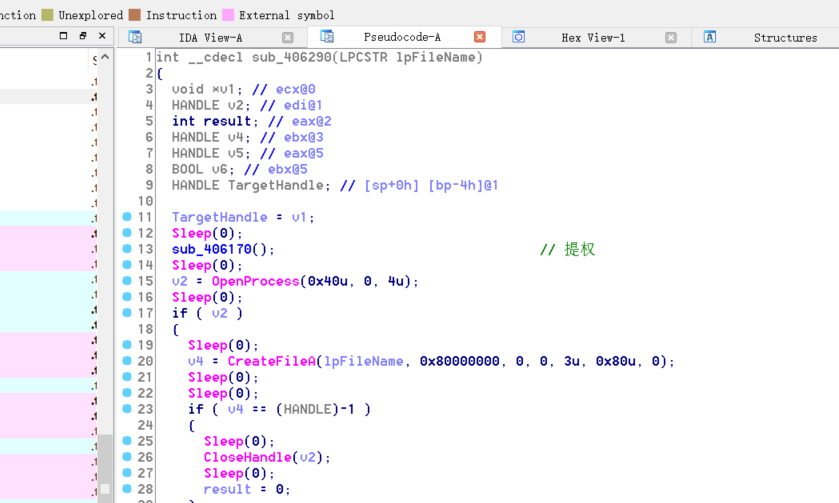Click the Instruction legend color swatch
The width and height of the screenshot is (839, 503).
coord(135,15)
